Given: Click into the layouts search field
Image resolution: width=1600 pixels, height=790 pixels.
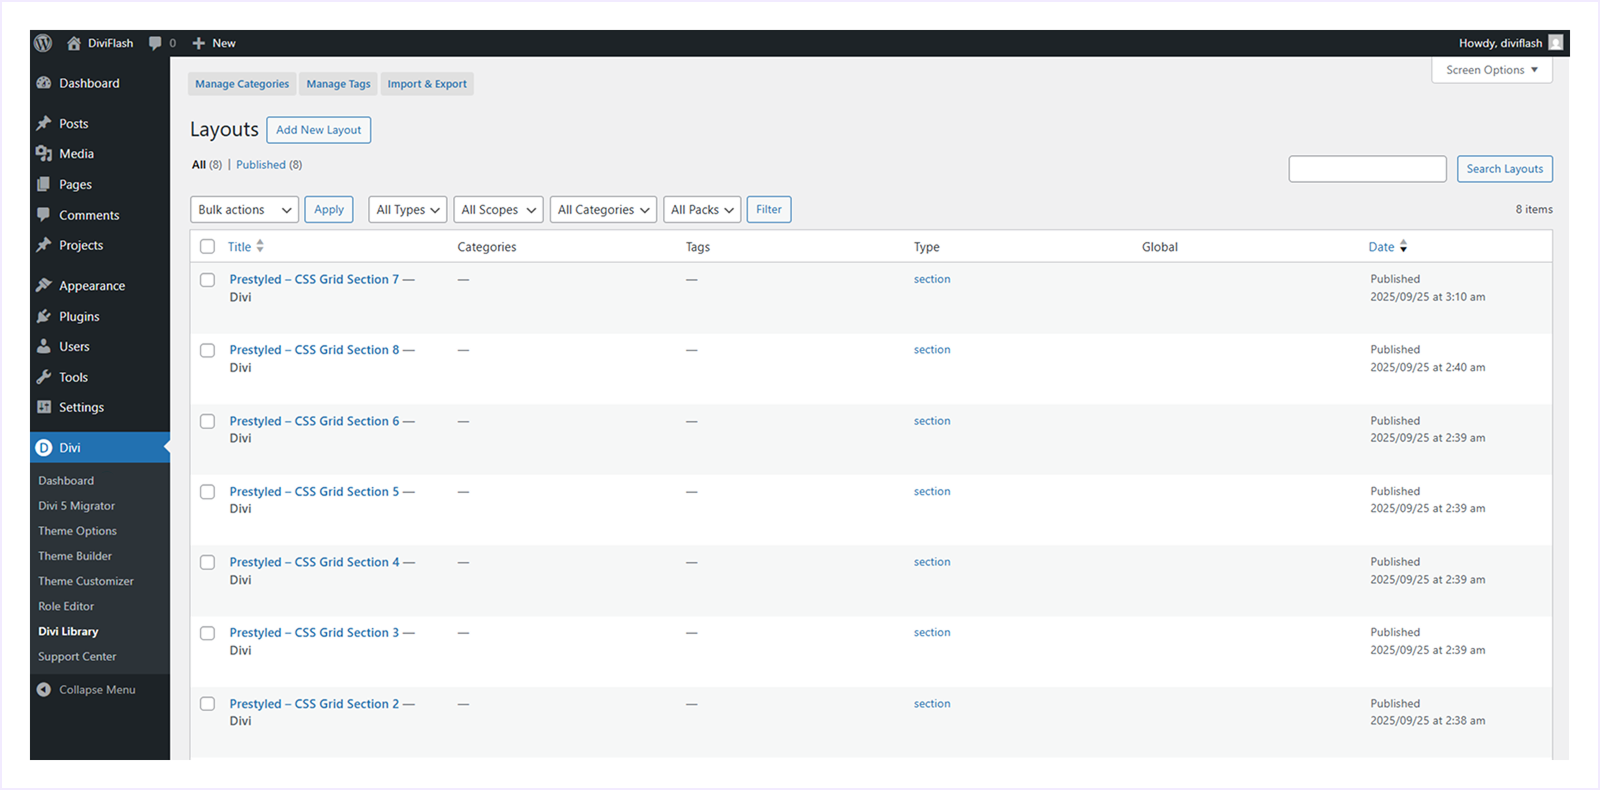Looking at the screenshot, I should pyautogui.click(x=1367, y=169).
